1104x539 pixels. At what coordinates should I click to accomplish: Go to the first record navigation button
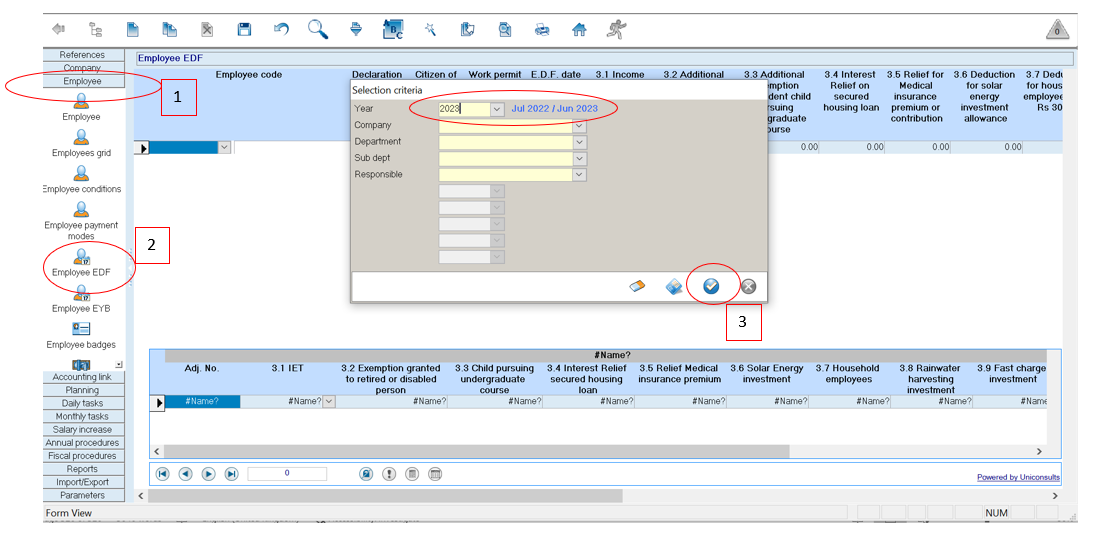click(x=162, y=474)
